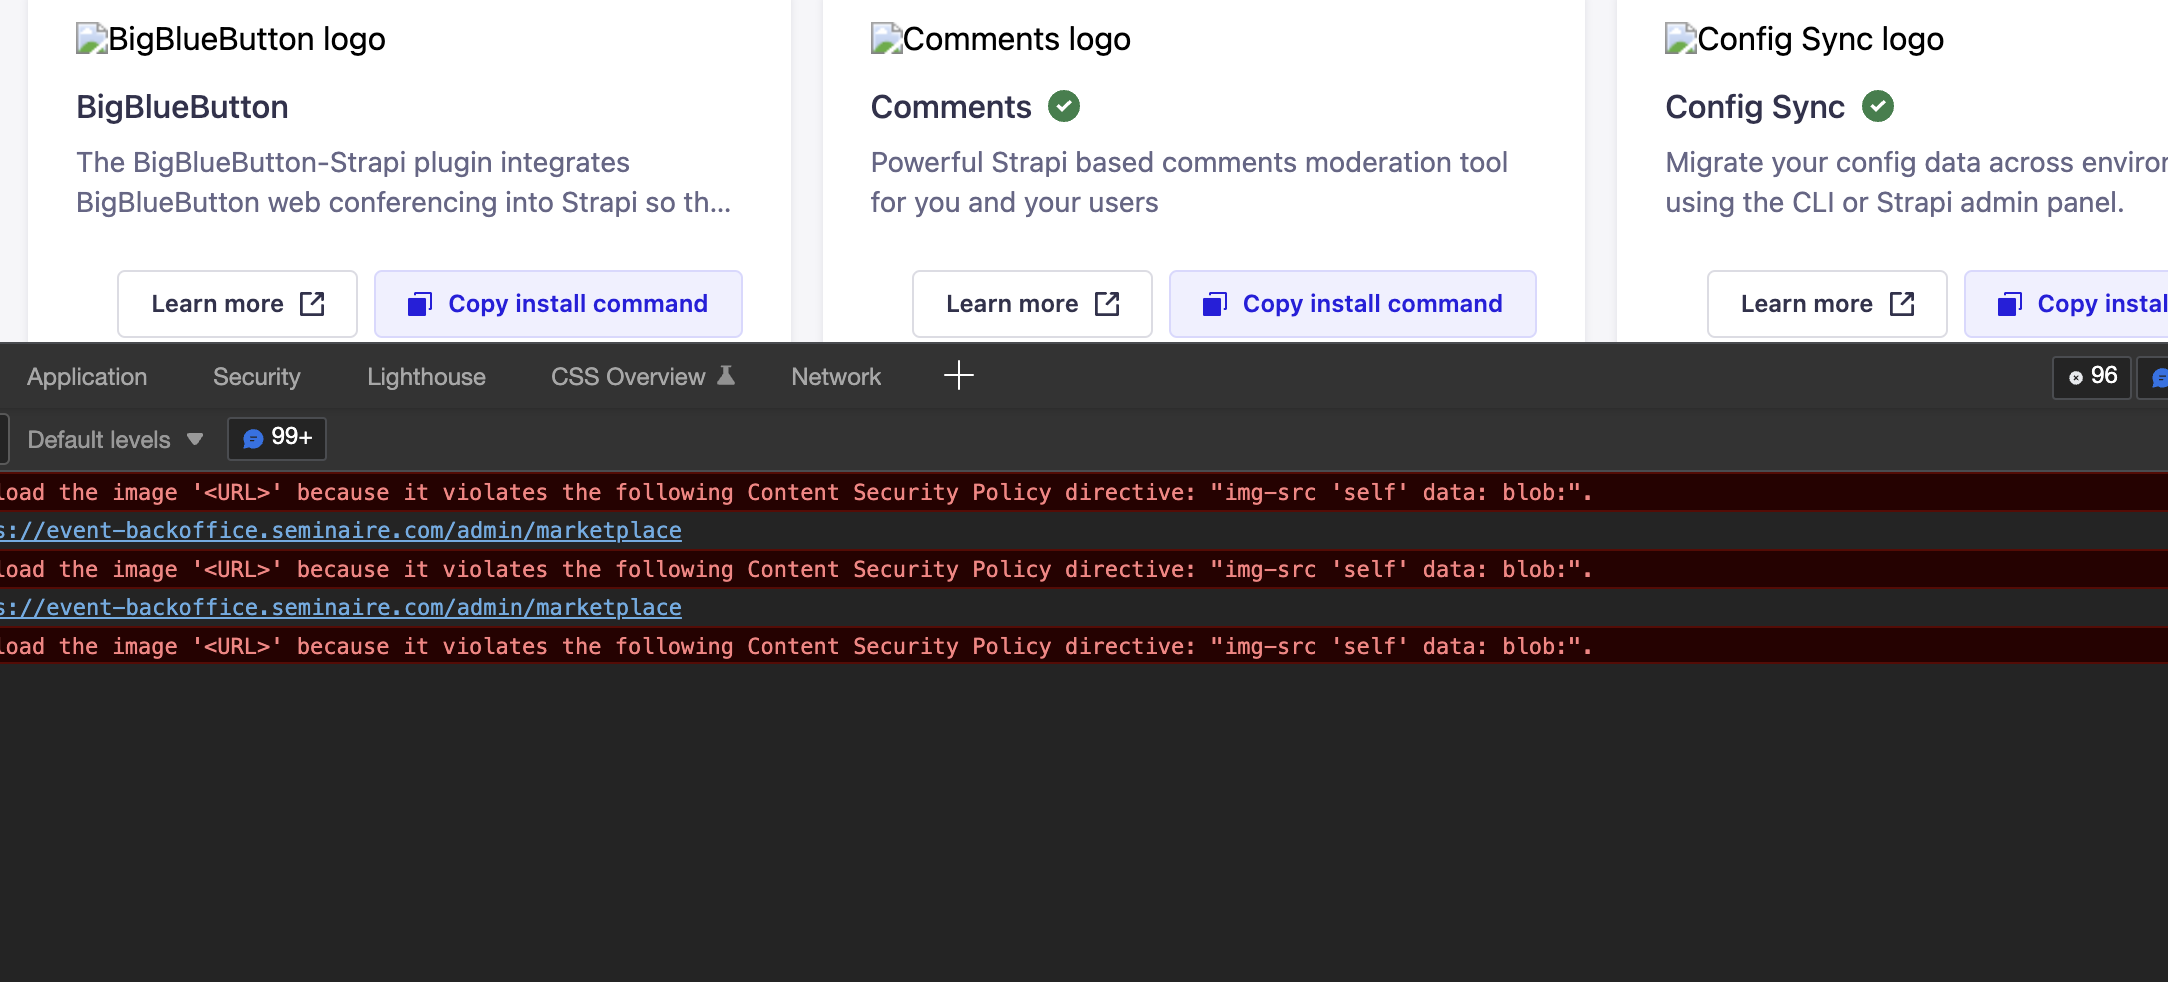Switch to the Network tab
The height and width of the screenshot is (982, 2168).
pos(836,377)
